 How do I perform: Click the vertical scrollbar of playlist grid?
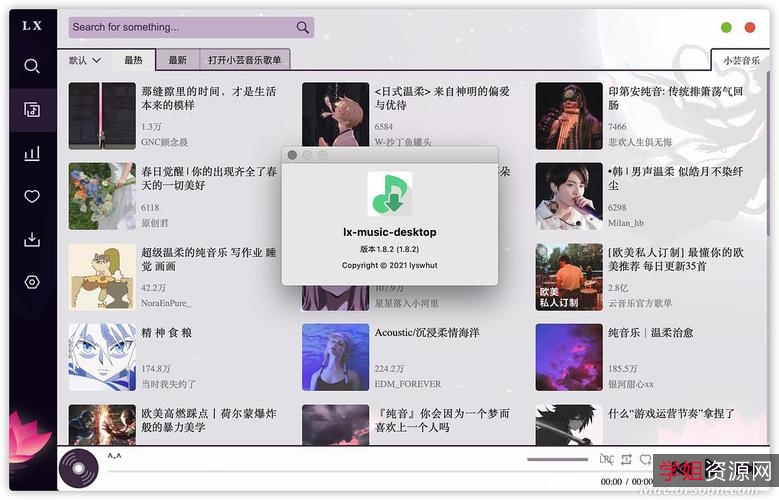[767, 154]
